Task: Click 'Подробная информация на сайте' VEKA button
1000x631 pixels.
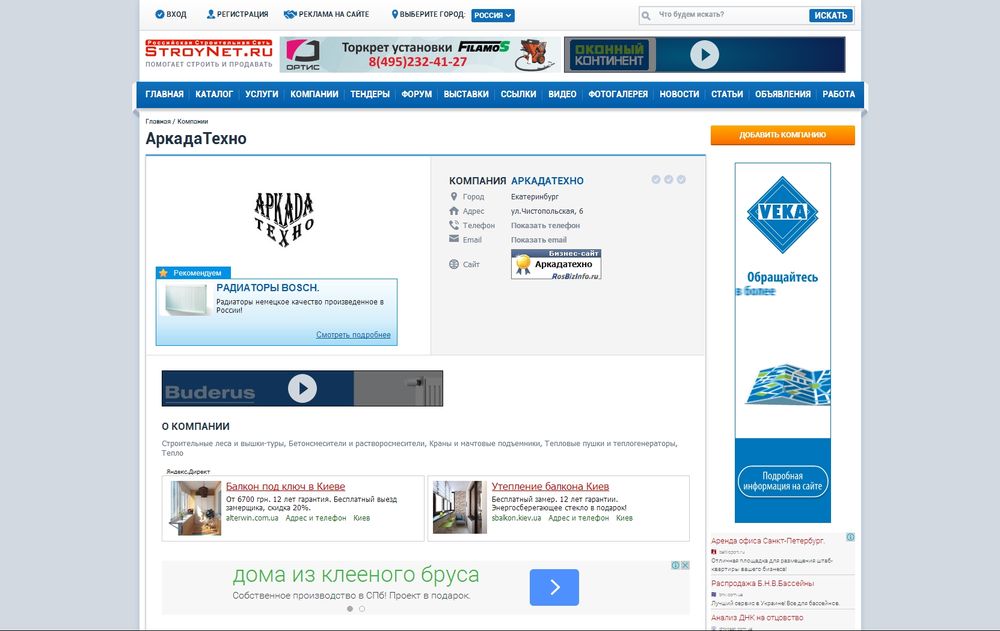Action: [783, 481]
